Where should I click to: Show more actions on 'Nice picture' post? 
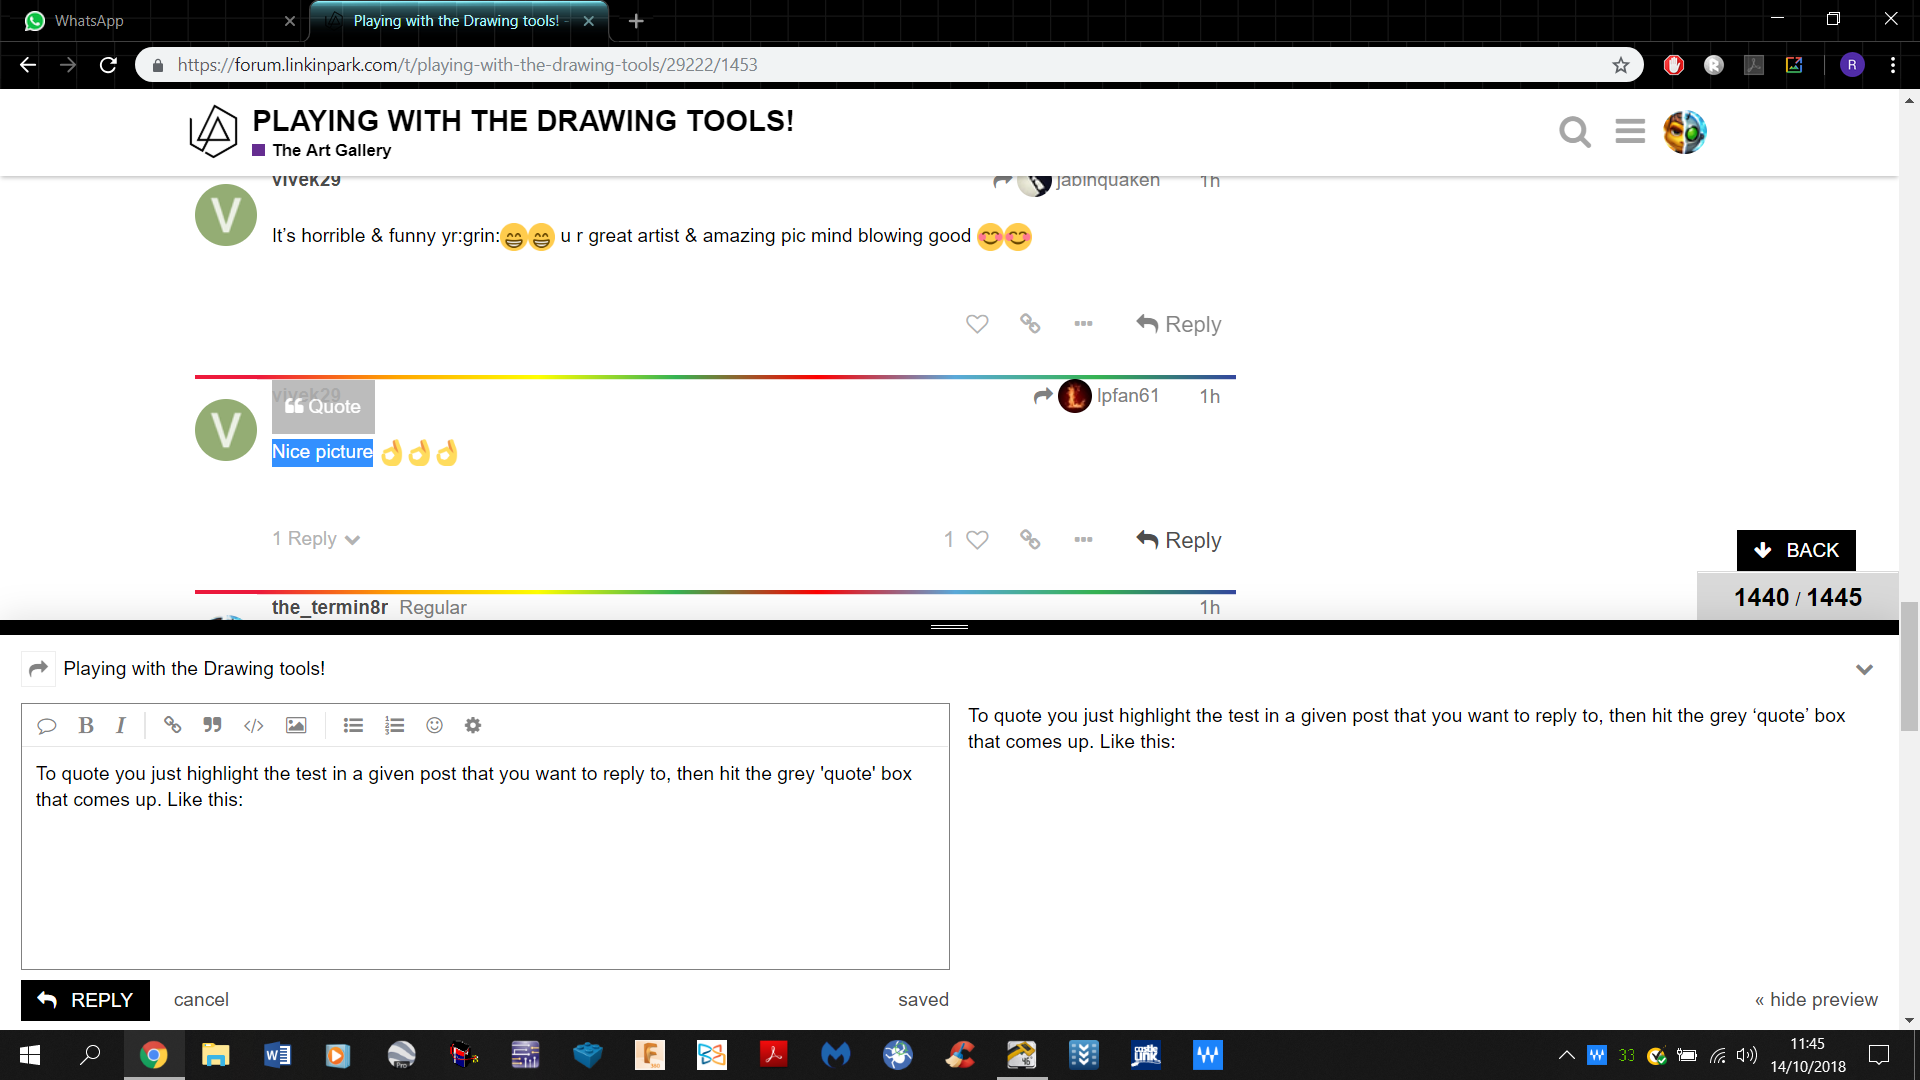click(1083, 540)
